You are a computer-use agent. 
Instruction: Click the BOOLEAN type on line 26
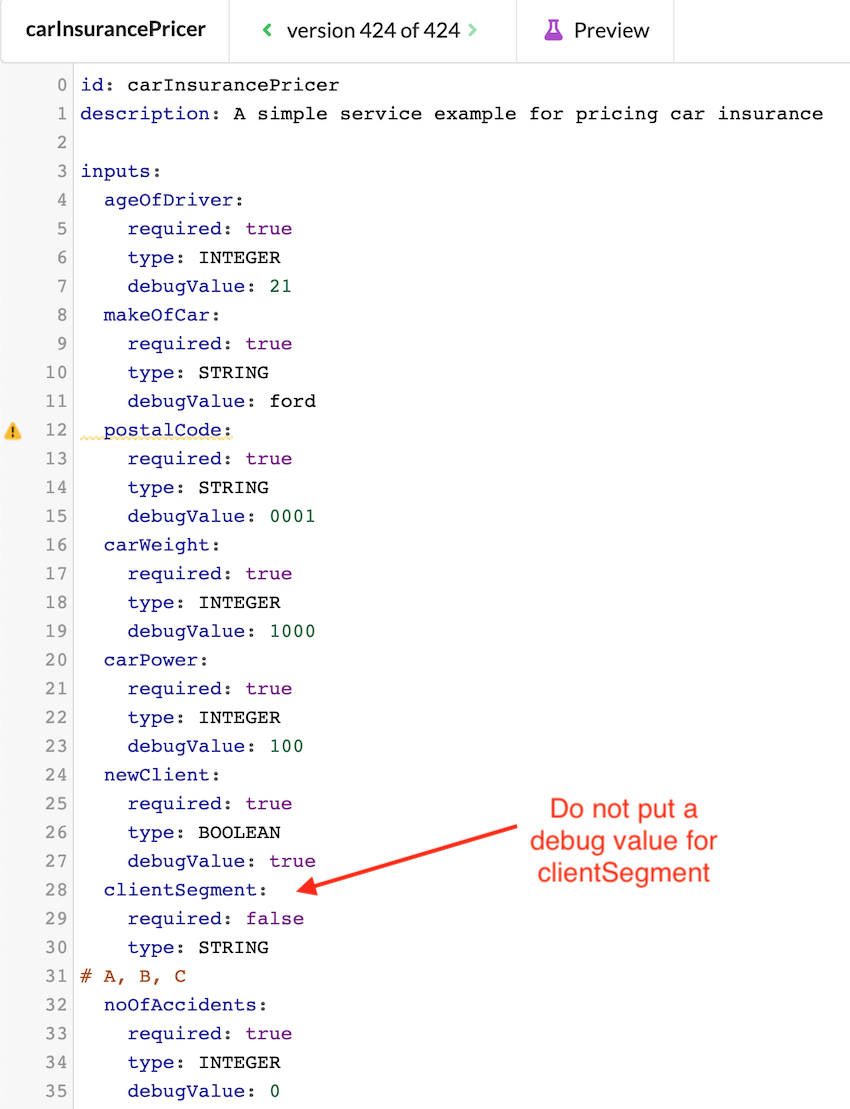click(240, 832)
